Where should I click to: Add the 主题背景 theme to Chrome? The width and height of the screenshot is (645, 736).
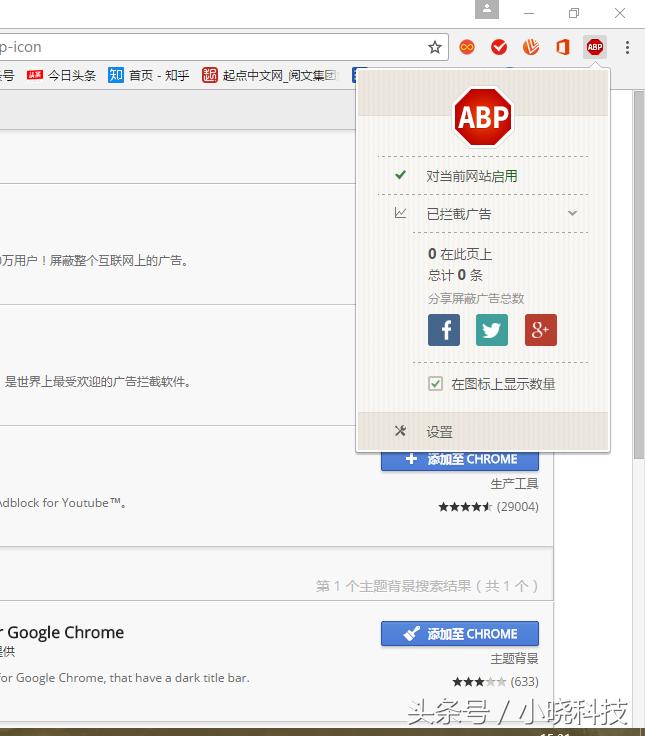[x=460, y=634]
